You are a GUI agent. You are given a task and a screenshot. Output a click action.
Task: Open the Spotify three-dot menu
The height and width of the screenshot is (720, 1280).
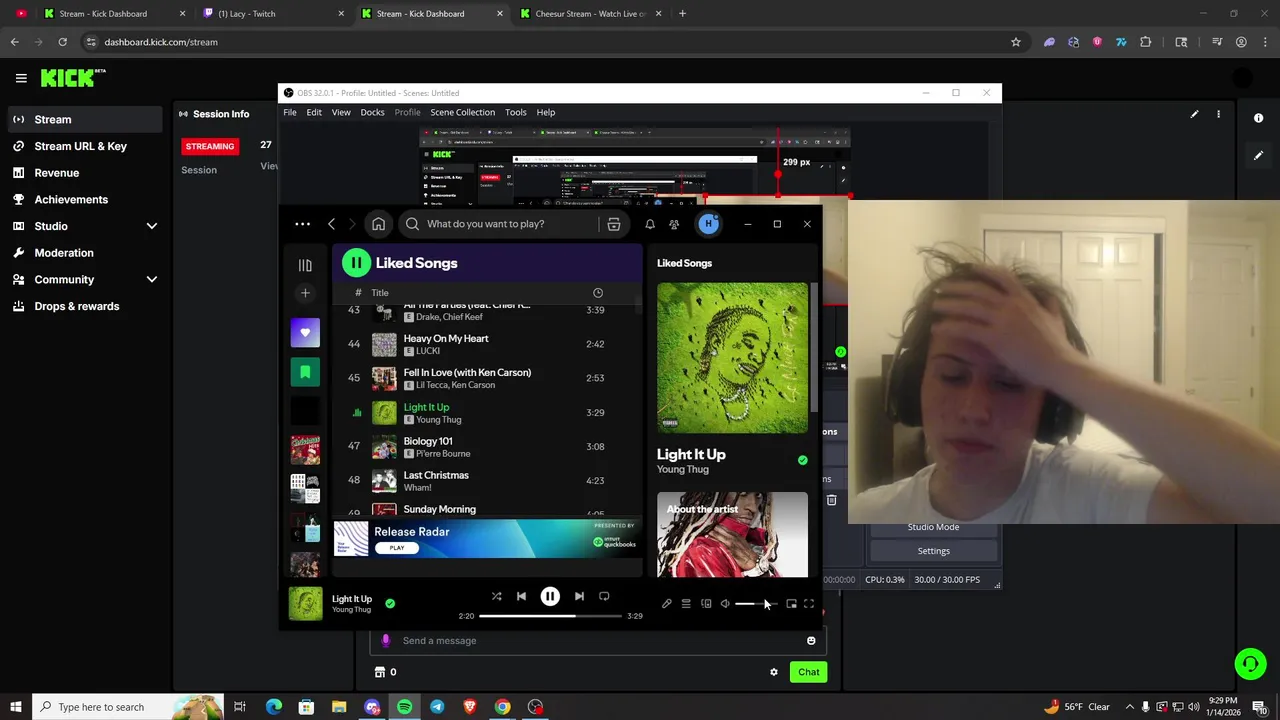302,224
